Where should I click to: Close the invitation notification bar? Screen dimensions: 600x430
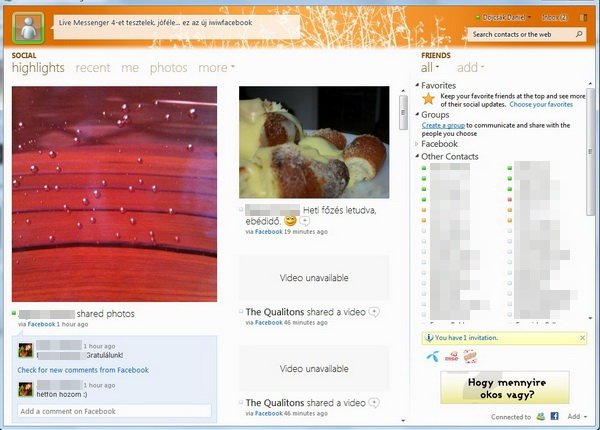click(x=582, y=338)
